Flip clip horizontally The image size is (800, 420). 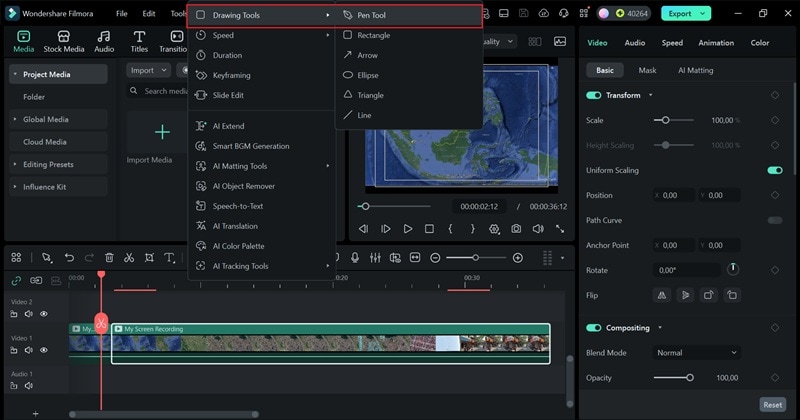coord(662,295)
